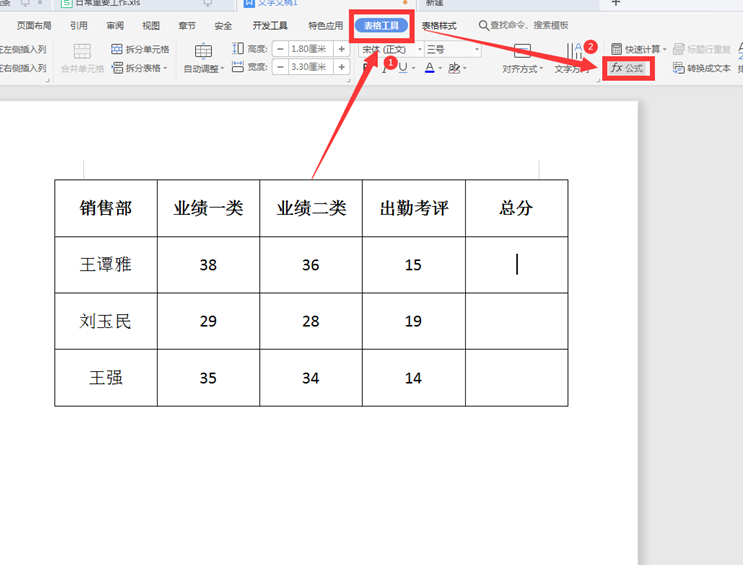Viewport: 743px width, 565px height.
Task: Open the 视图 ribbon tab
Action: click(151, 26)
